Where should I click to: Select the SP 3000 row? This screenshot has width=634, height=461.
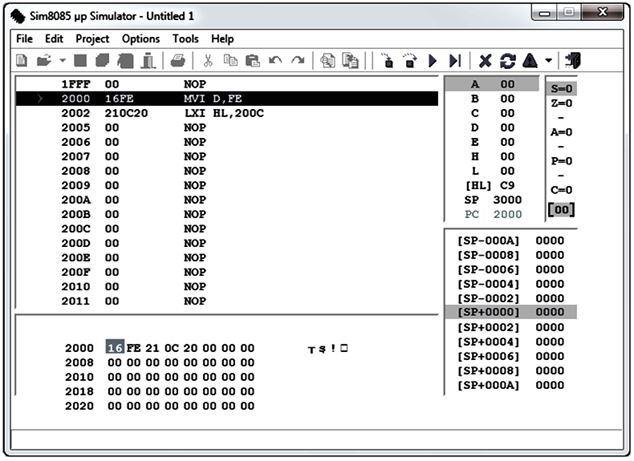pyautogui.click(x=492, y=200)
